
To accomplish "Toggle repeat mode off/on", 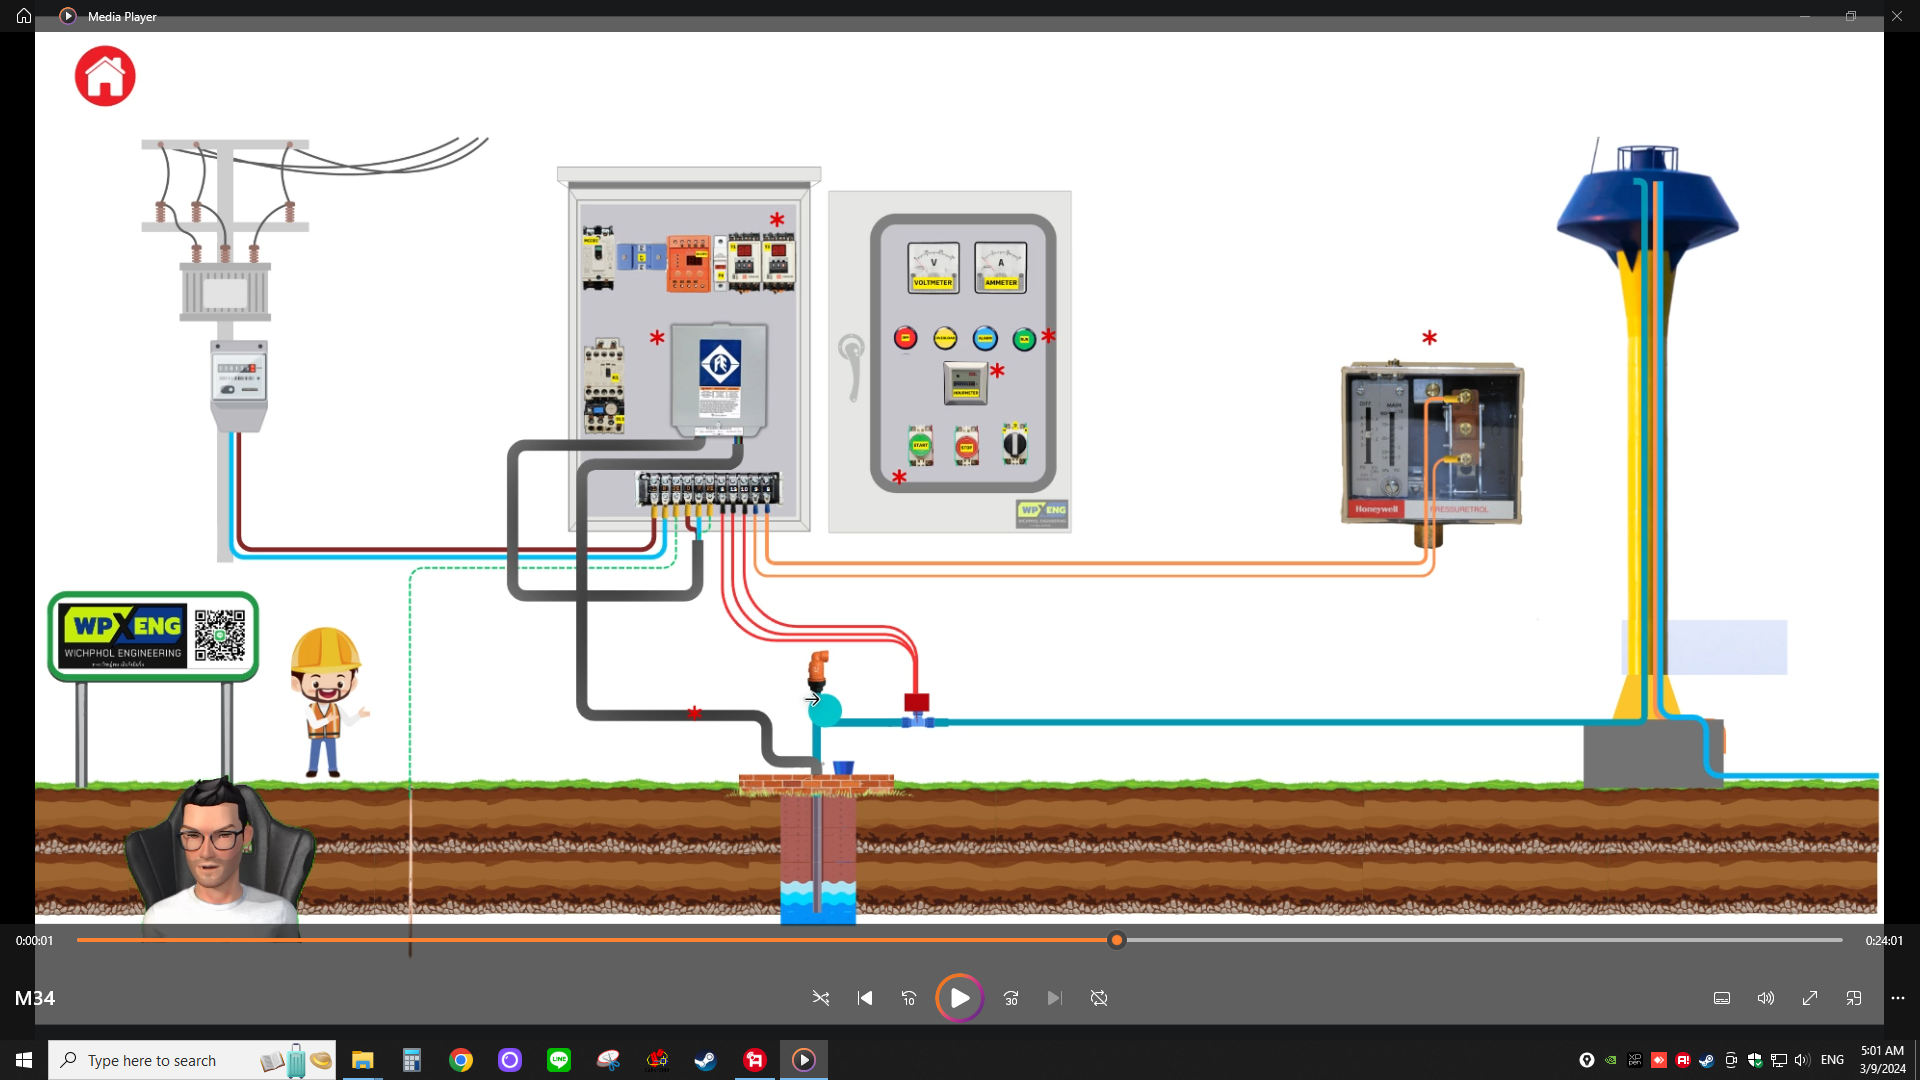I will click(x=1099, y=998).
